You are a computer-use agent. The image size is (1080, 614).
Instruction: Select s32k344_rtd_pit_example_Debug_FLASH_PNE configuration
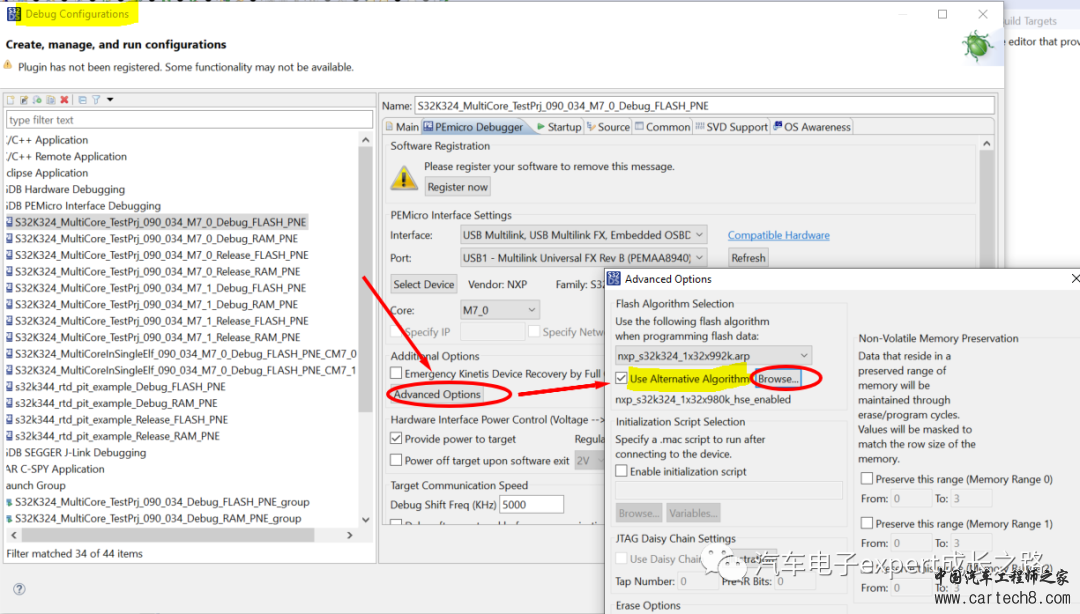coord(116,387)
